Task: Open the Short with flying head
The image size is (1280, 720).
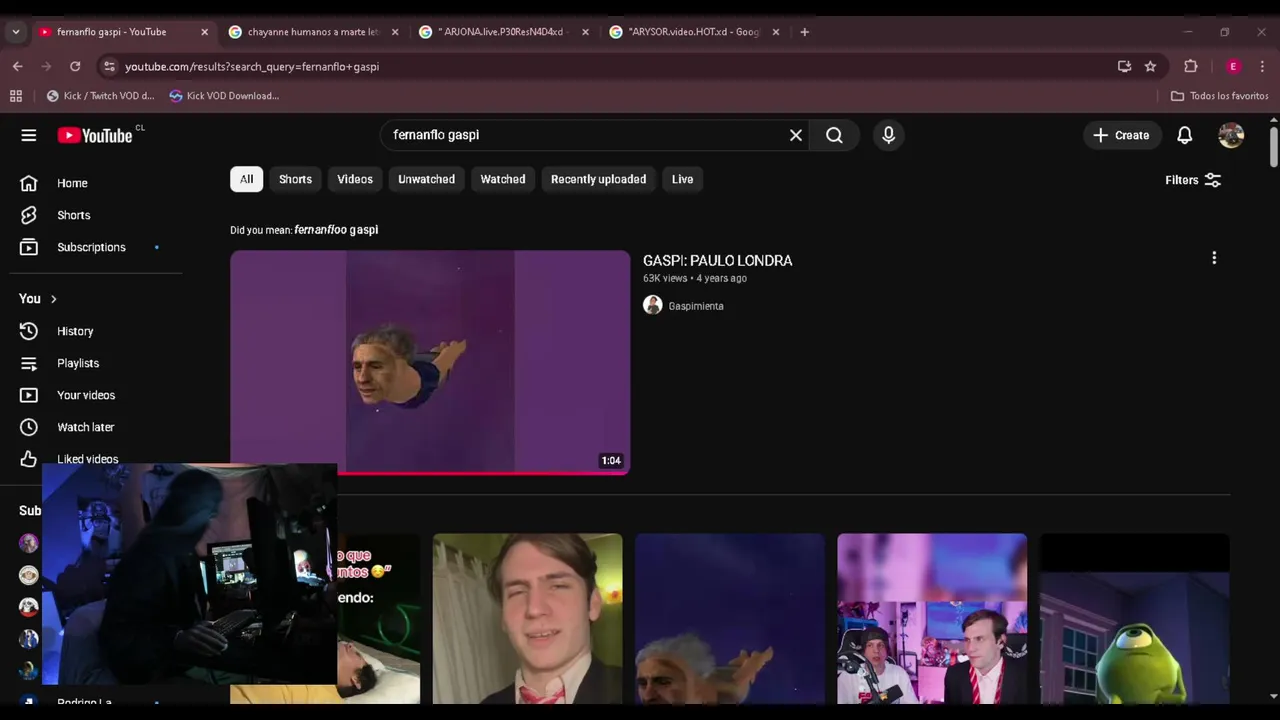Action: pos(729,618)
